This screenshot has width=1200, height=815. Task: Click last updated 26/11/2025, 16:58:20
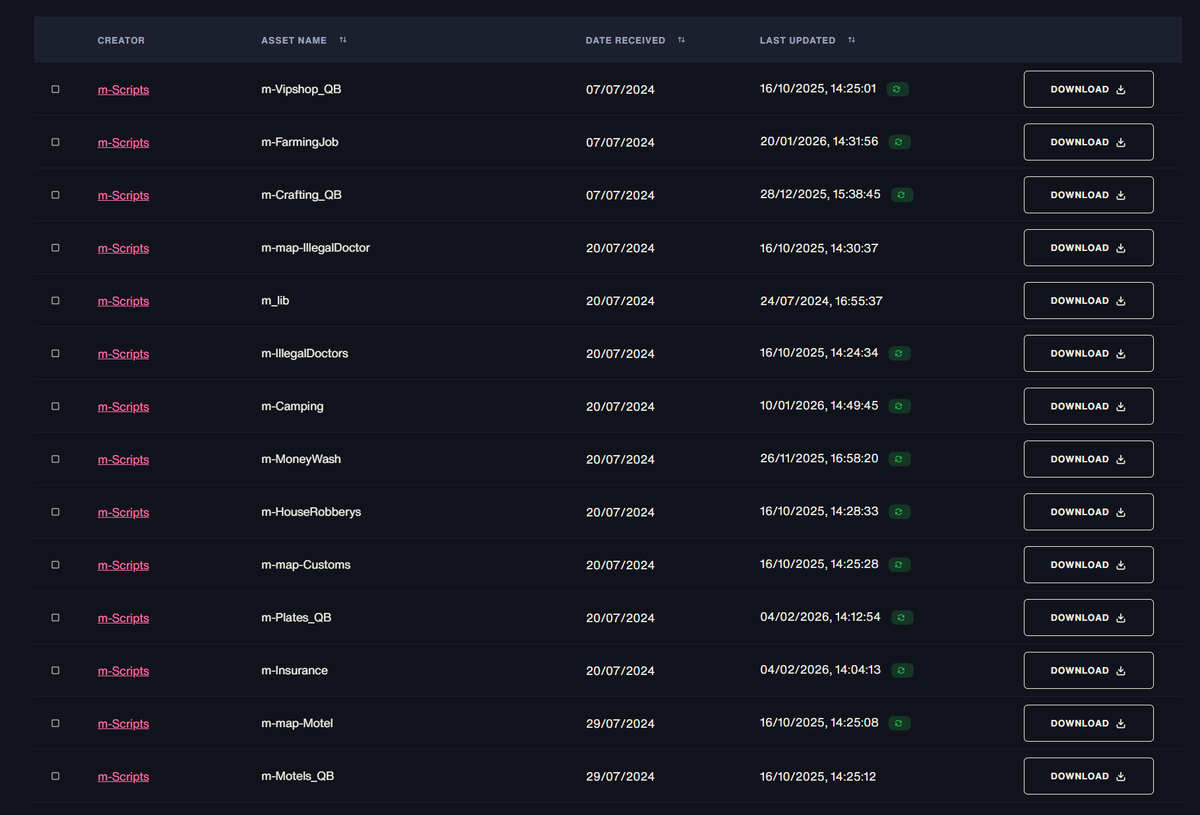click(819, 459)
